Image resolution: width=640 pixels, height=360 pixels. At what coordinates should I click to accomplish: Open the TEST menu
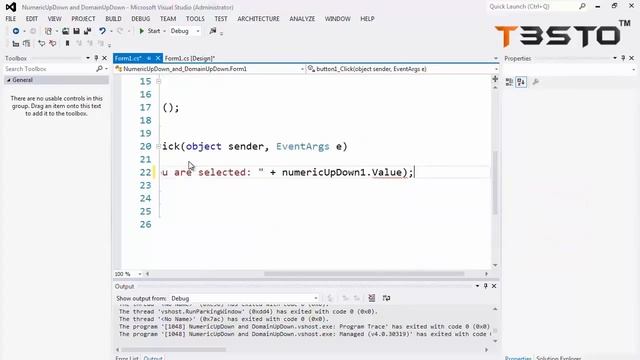point(221,19)
